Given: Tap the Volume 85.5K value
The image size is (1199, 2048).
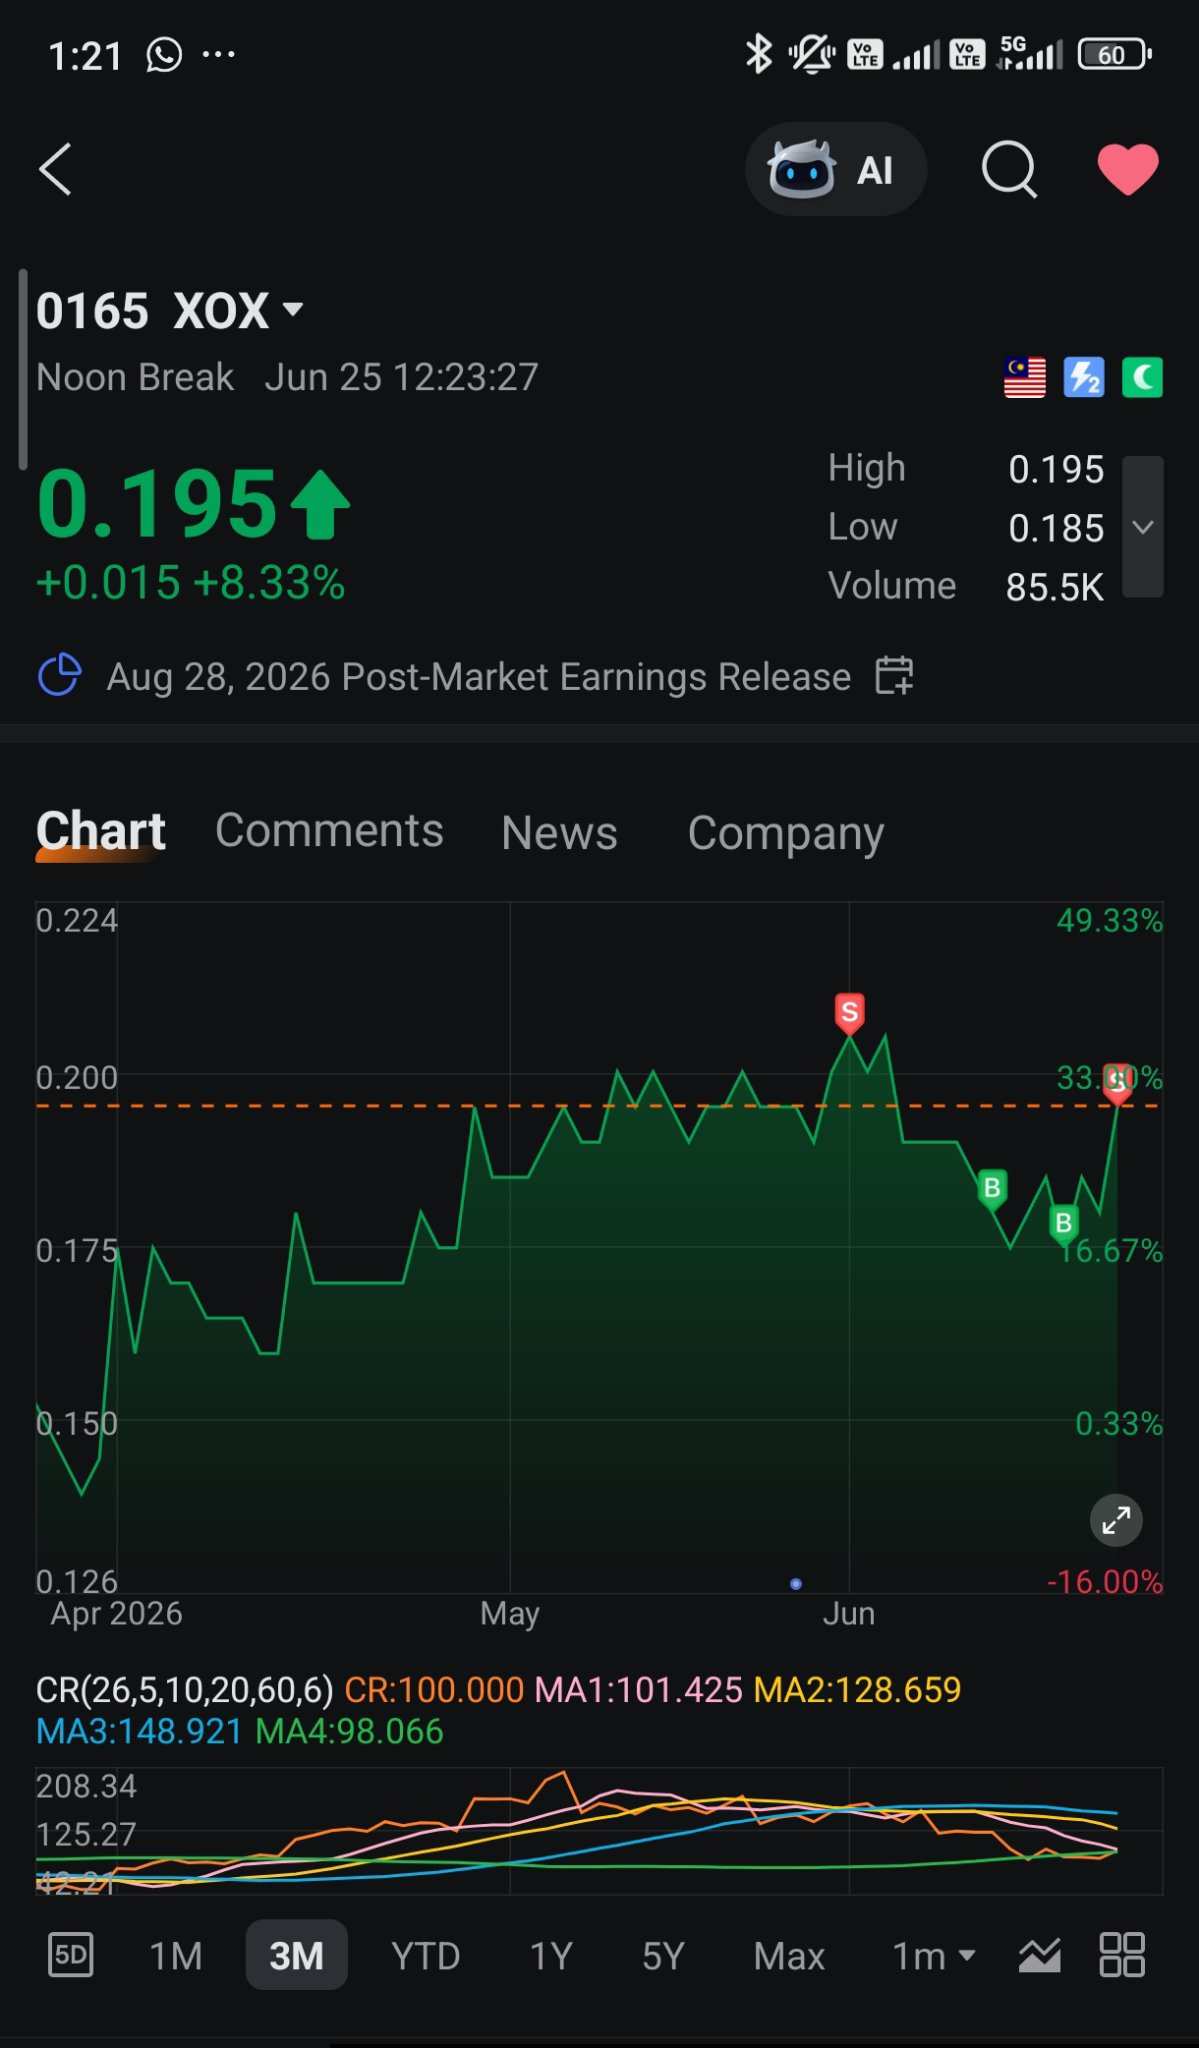Looking at the screenshot, I should point(1054,587).
